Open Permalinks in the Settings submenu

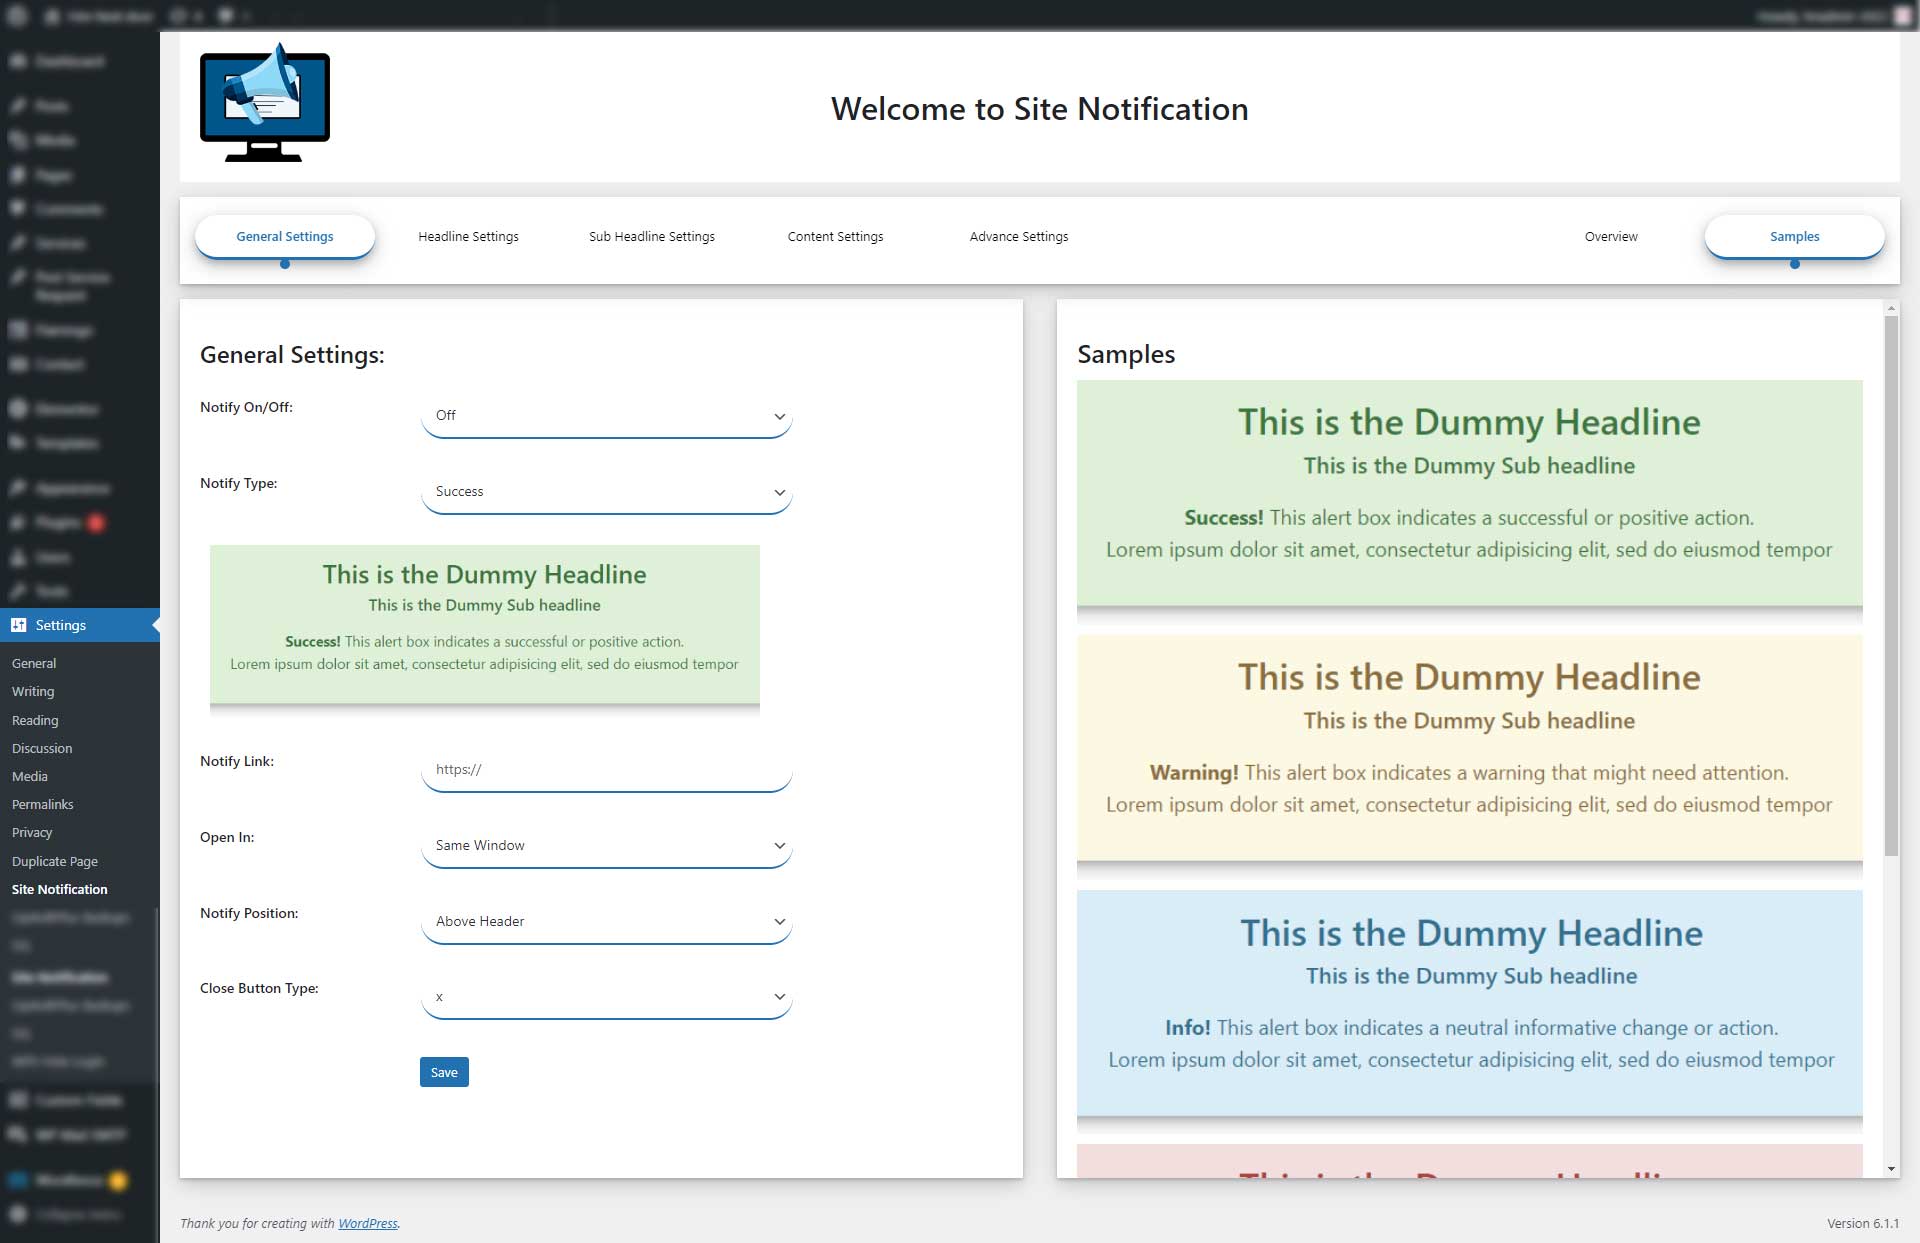point(42,804)
